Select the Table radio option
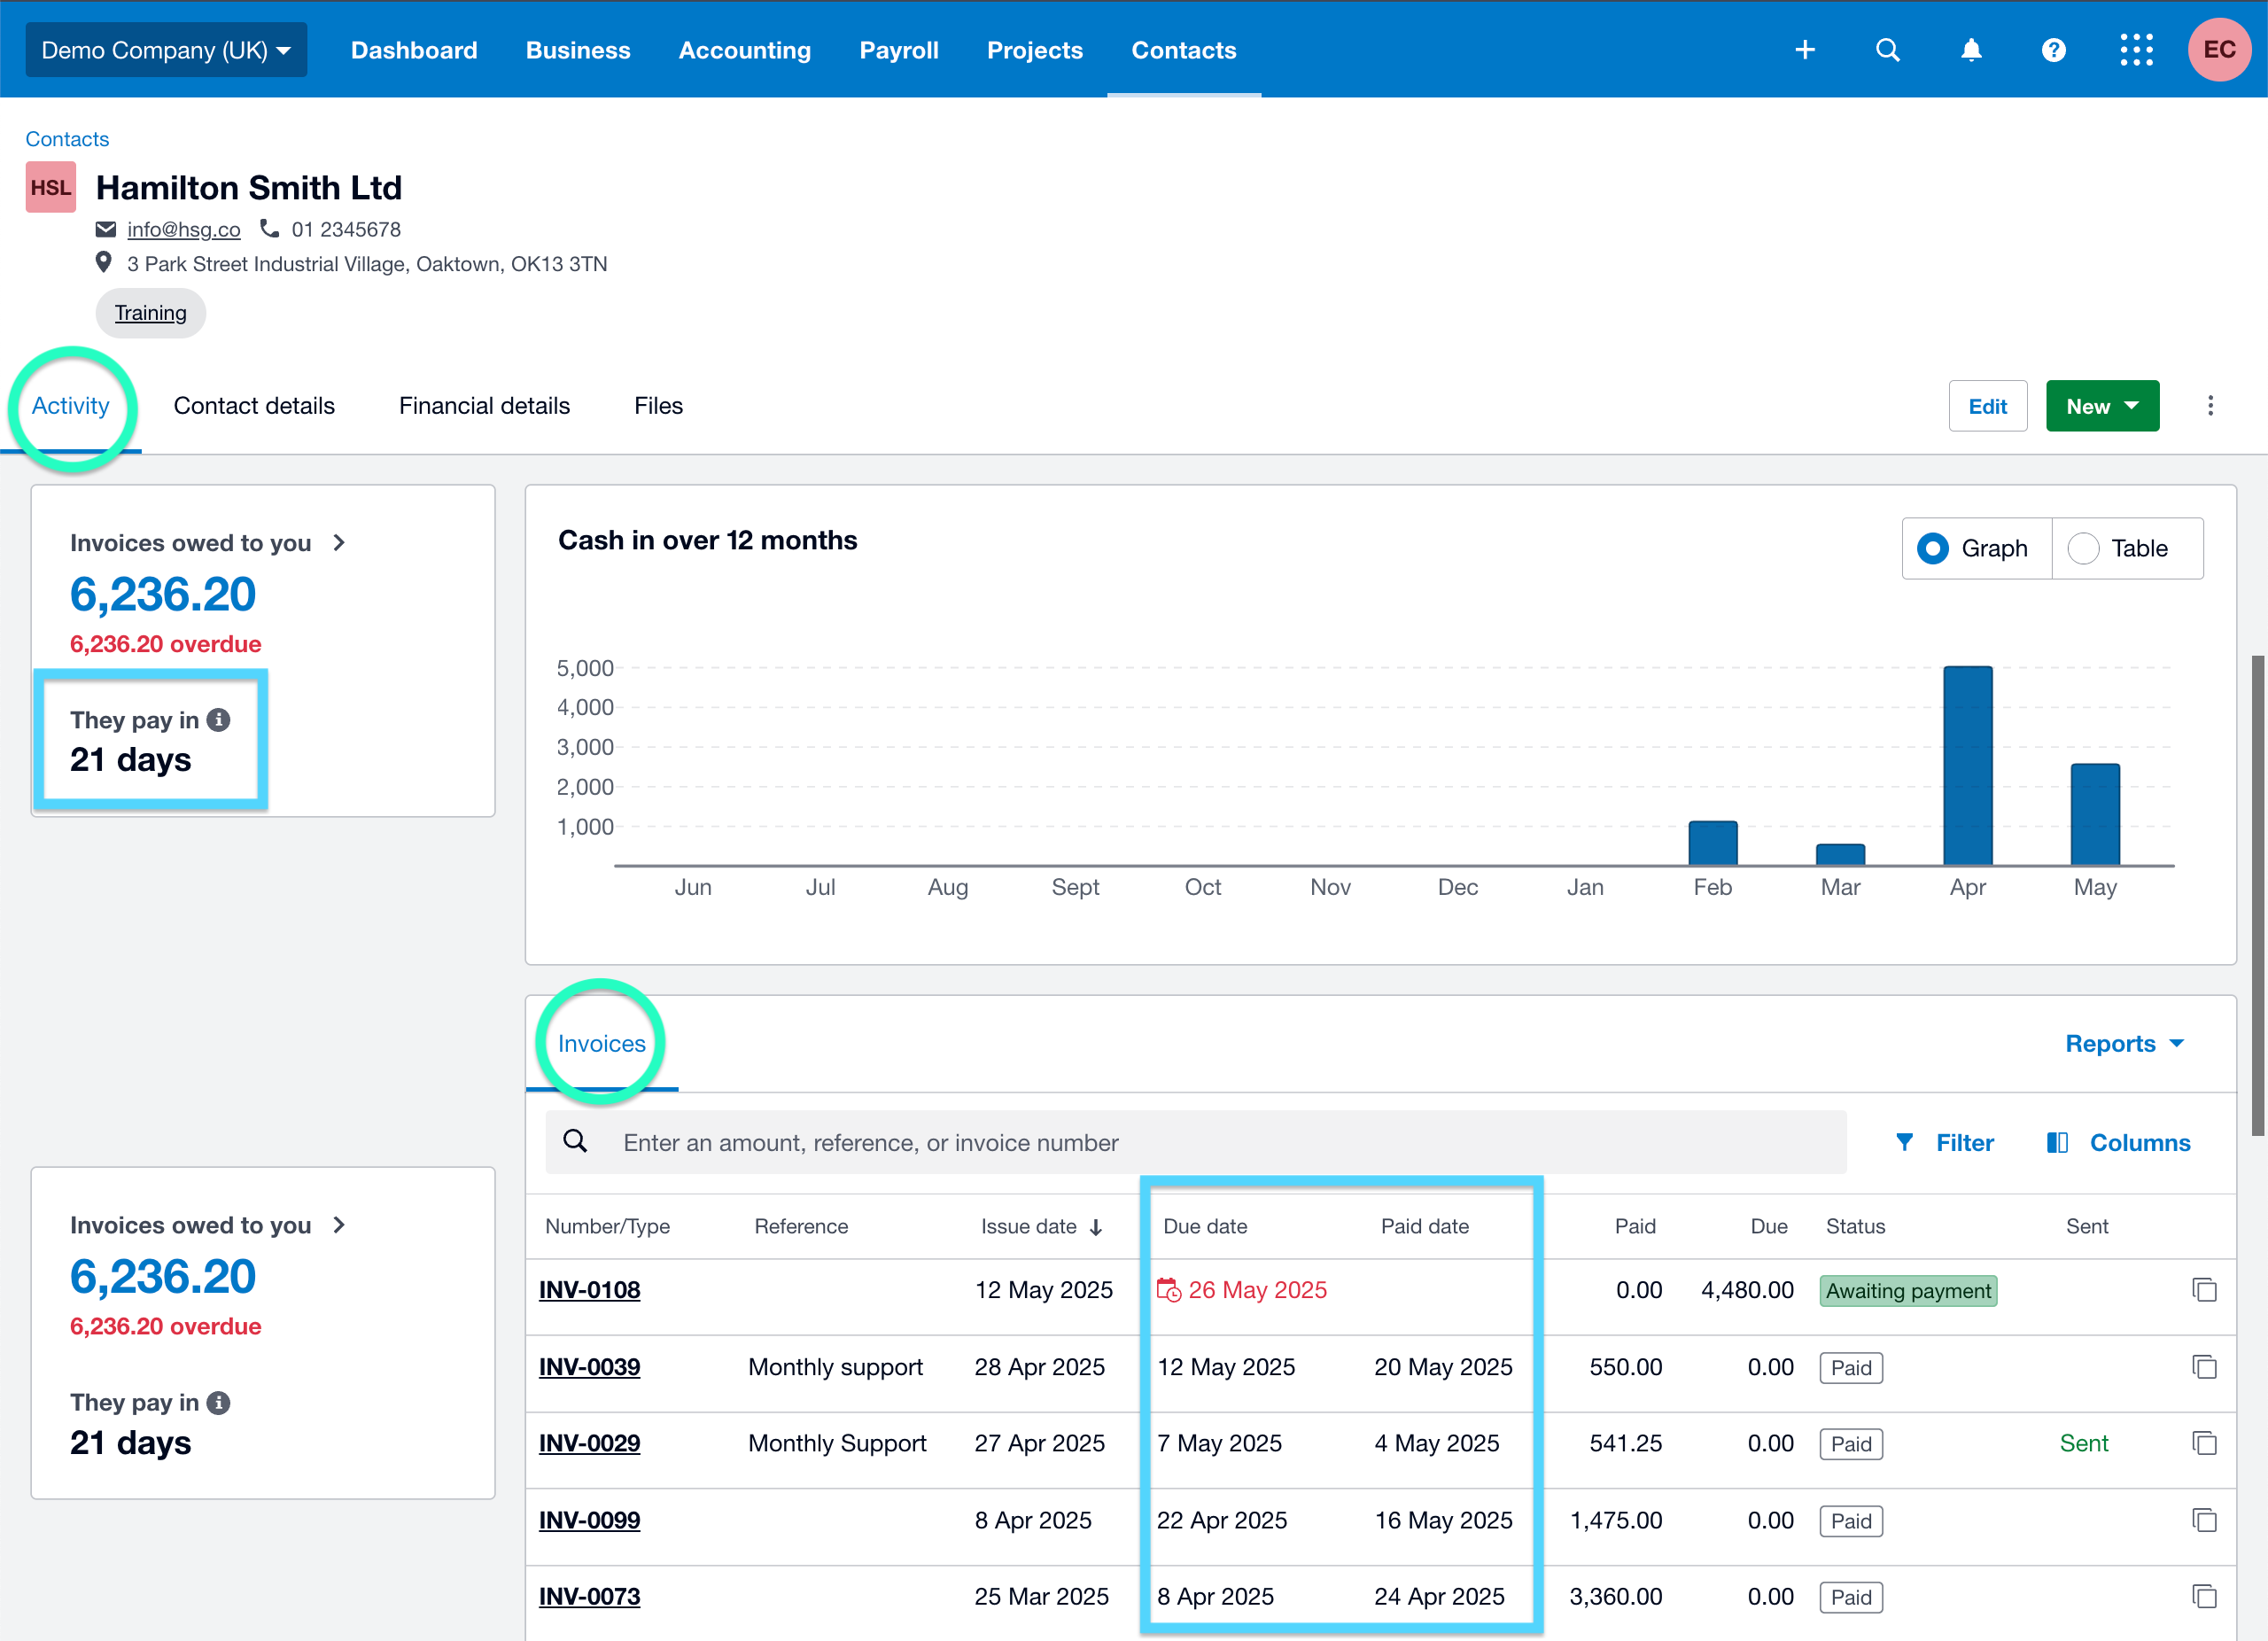2268x1641 pixels. pos(2126,548)
